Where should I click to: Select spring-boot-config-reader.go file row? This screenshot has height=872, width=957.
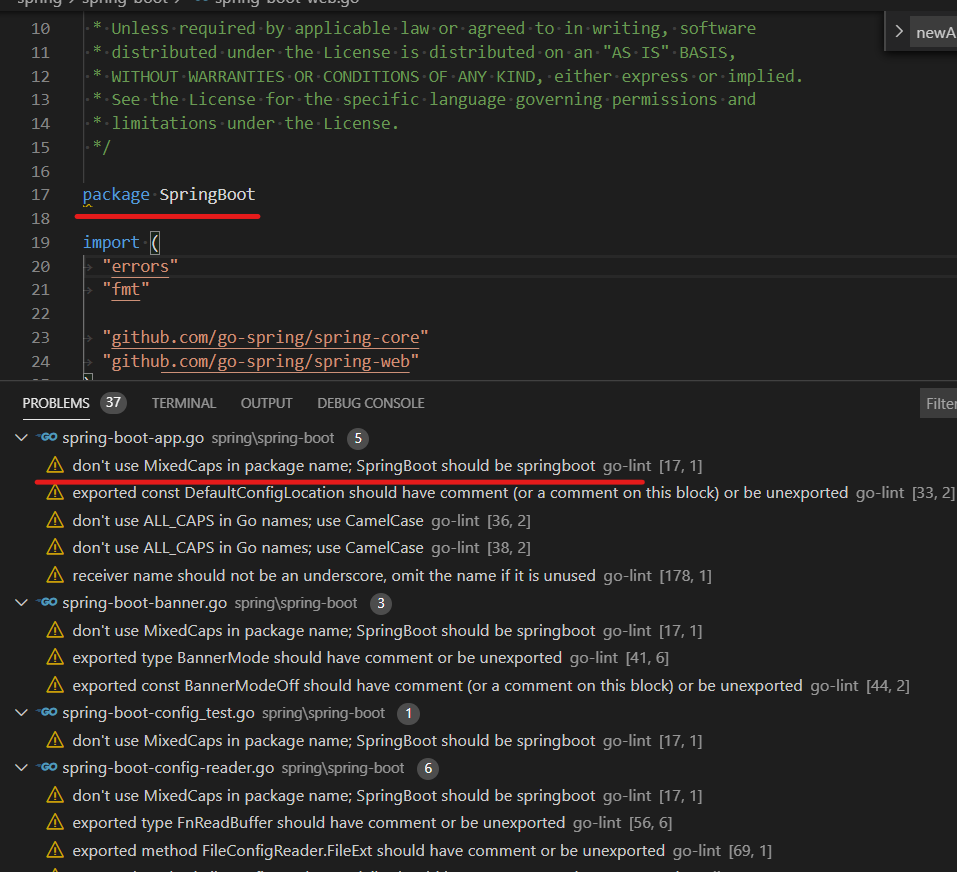point(478,768)
